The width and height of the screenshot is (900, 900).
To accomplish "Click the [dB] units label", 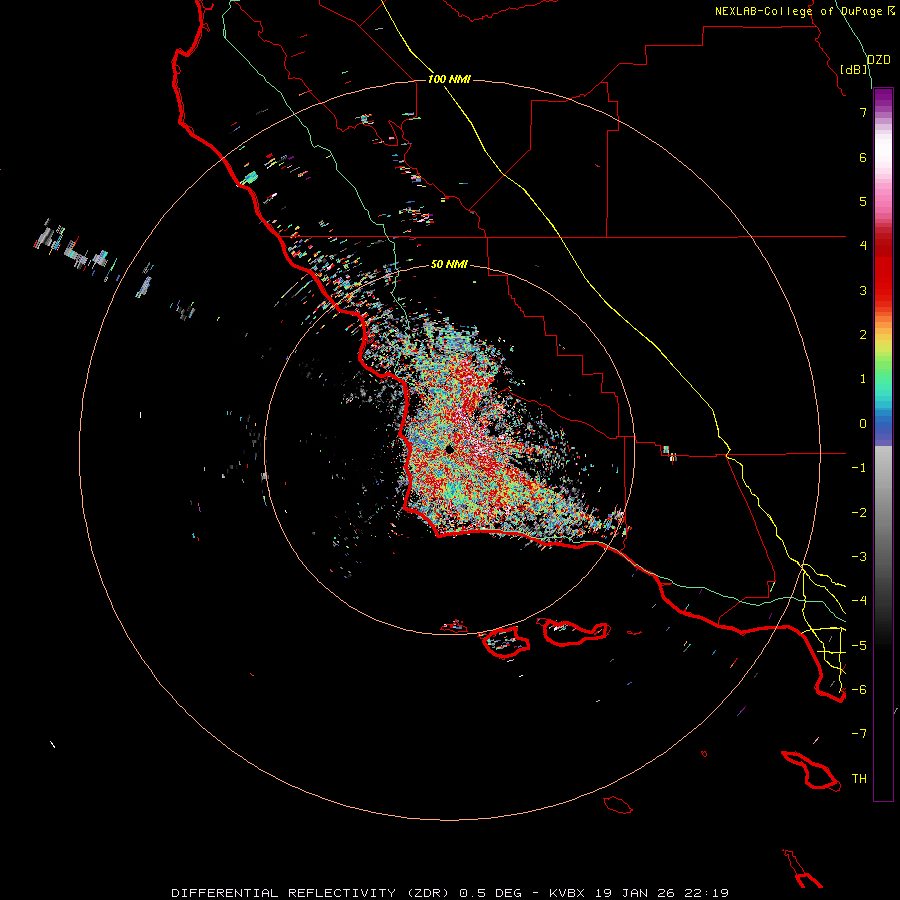I will 853,69.
